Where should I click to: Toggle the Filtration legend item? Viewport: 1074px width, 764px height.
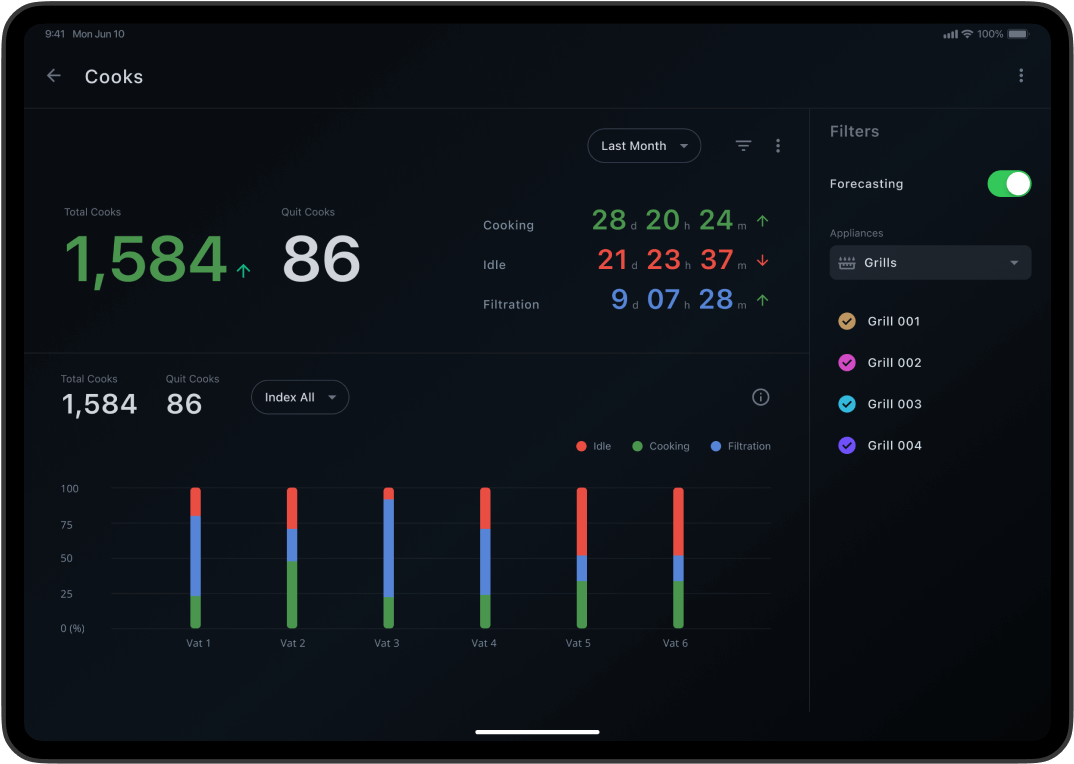[740, 446]
